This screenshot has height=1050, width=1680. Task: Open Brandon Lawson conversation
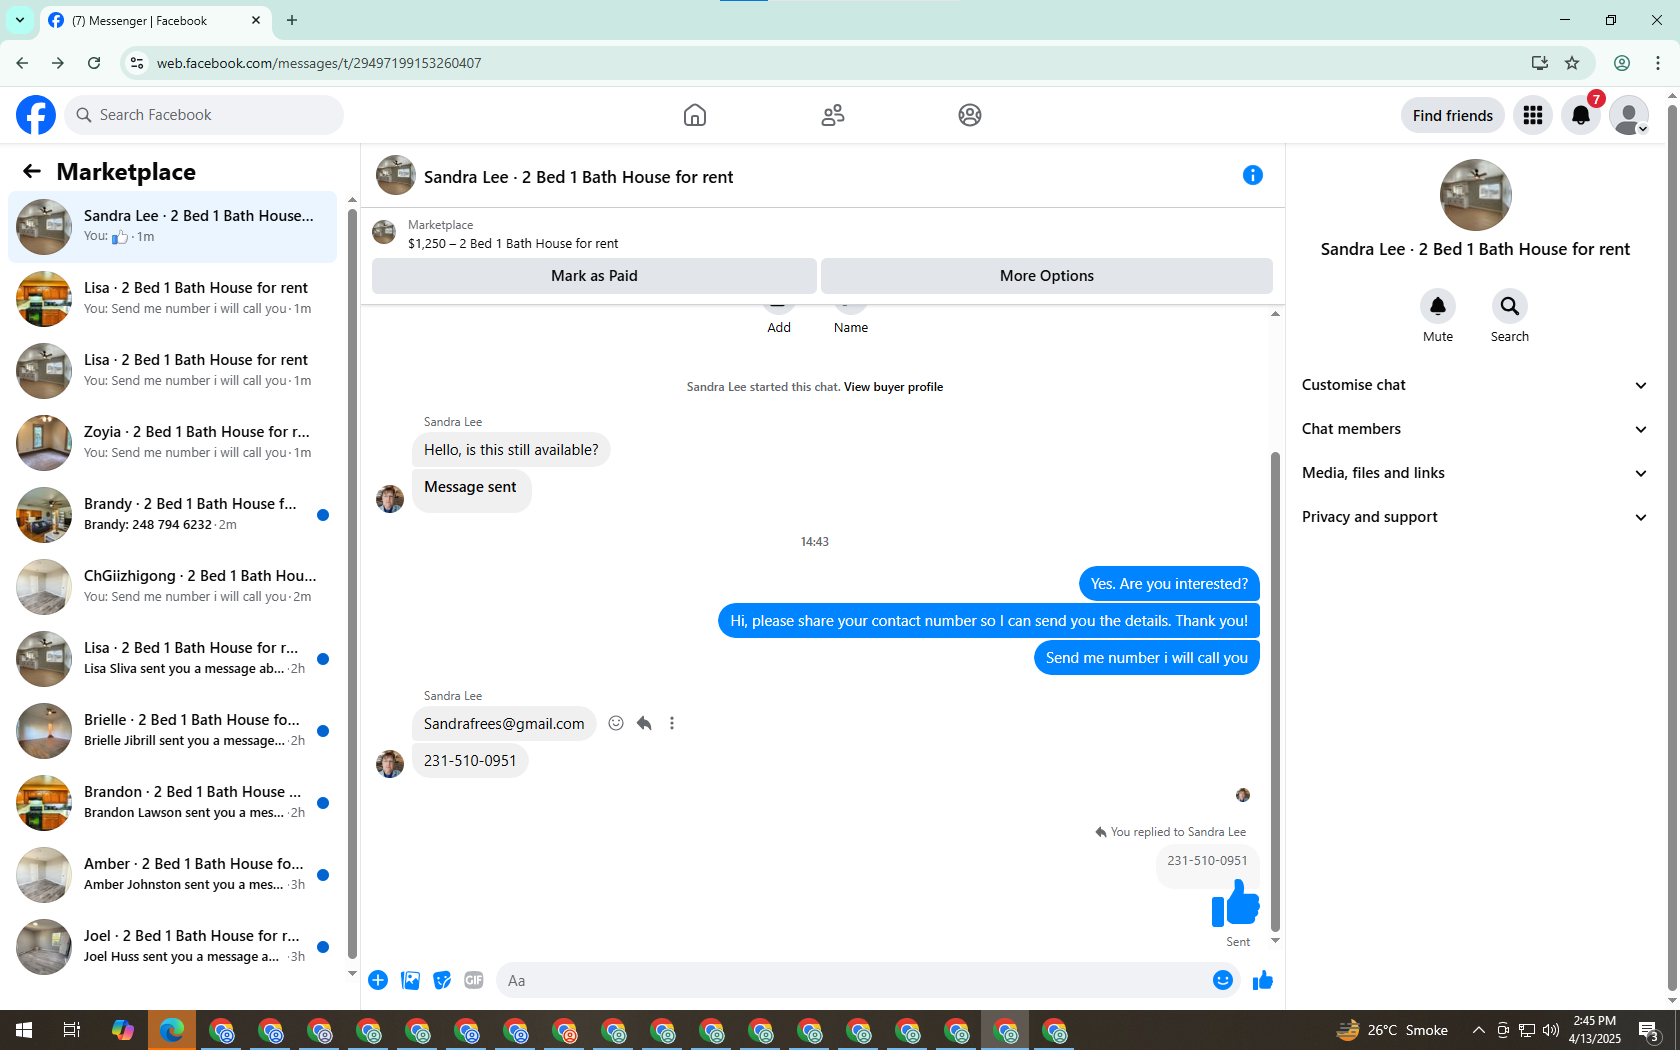coord(172,803)
